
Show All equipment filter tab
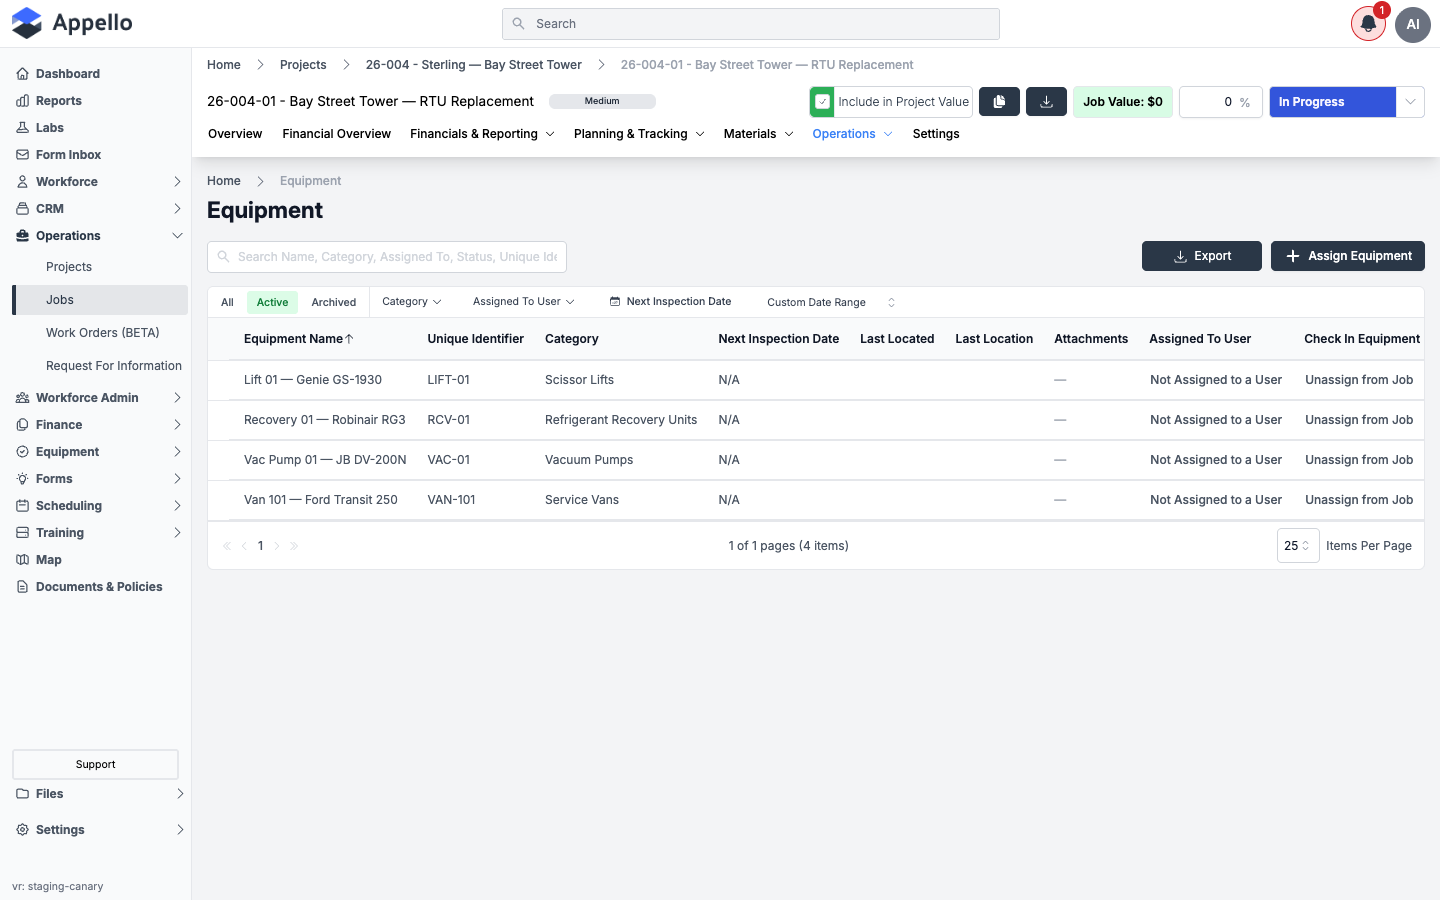(x=227, y=302)
